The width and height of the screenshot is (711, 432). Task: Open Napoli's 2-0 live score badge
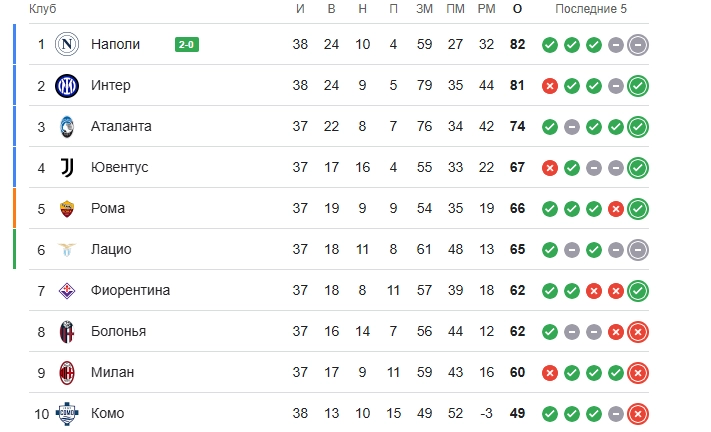pyautogui.click(x=187, y=44)
